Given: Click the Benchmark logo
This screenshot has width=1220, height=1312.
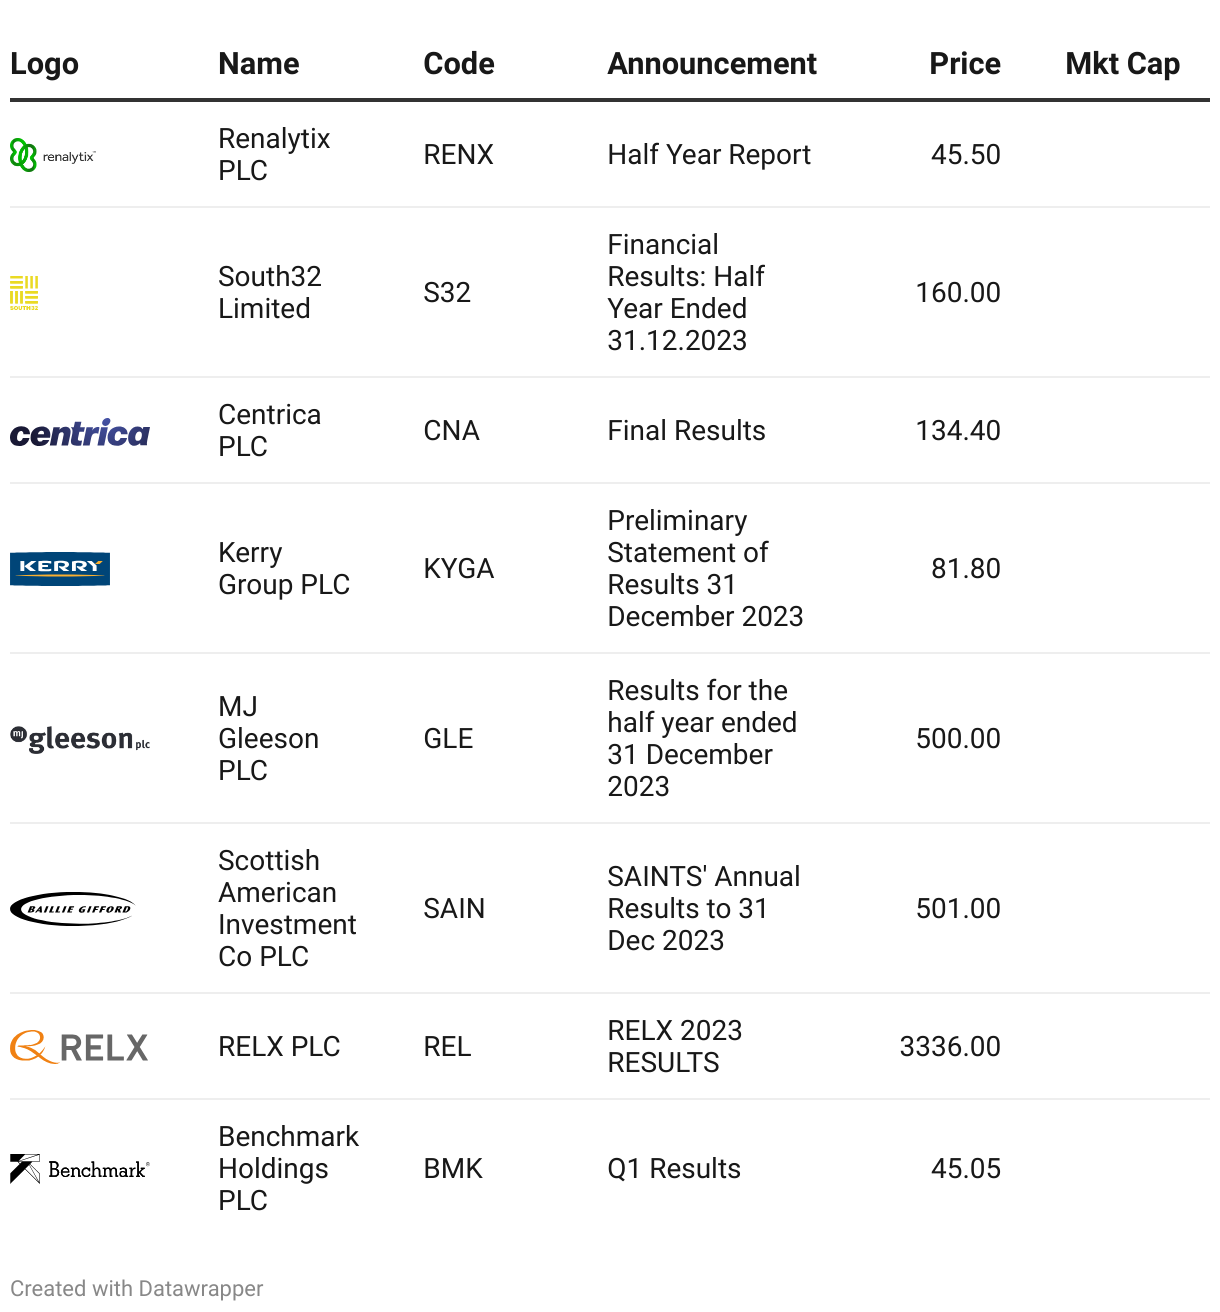Looking at the screenshot, I should (x=80, y=1169).
